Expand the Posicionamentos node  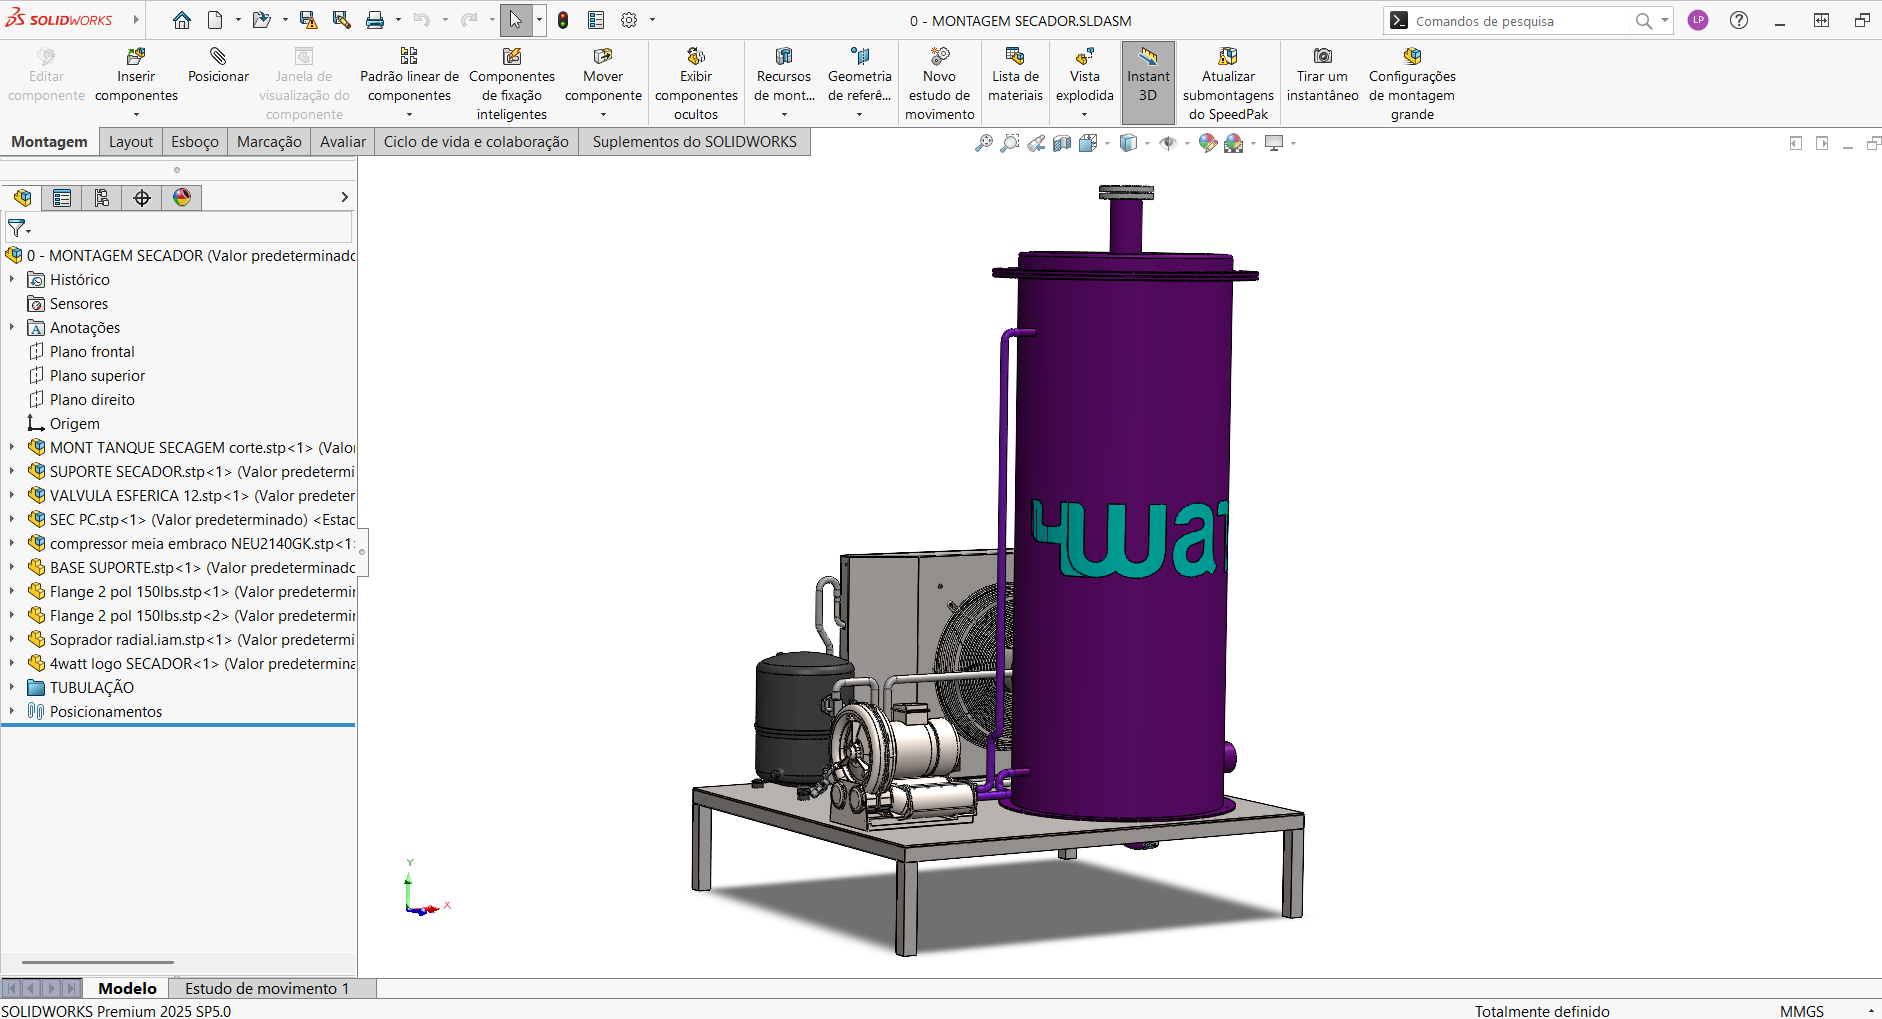point(12,712)
